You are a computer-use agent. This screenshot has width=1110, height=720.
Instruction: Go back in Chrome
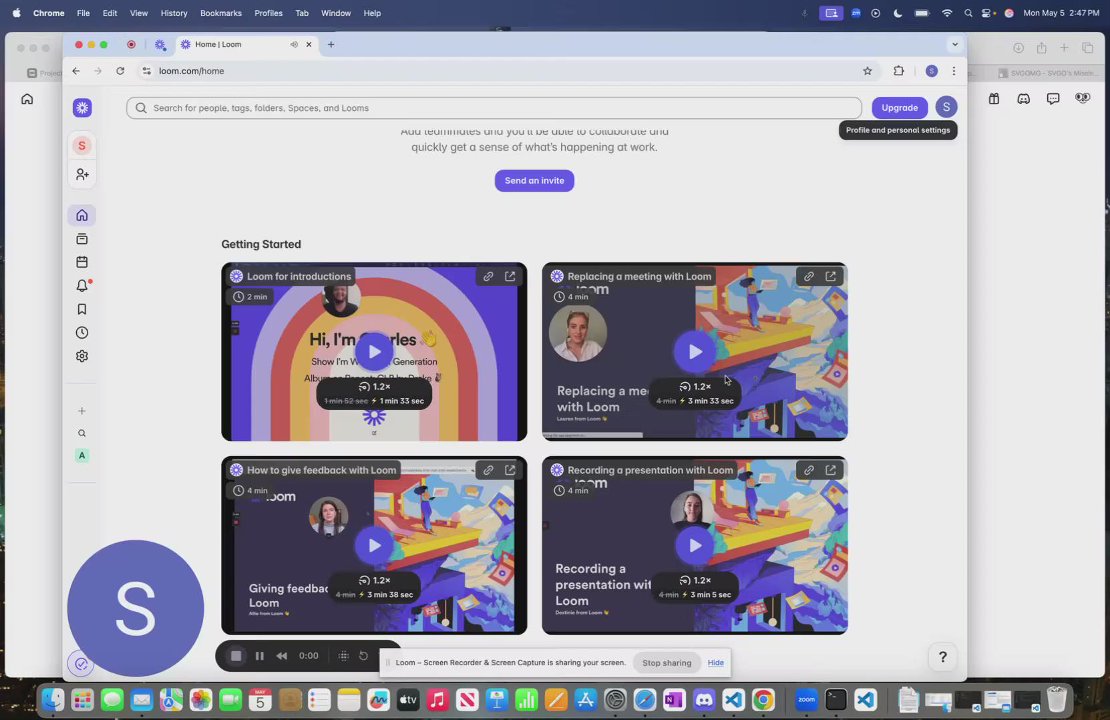tap(76, 71)
